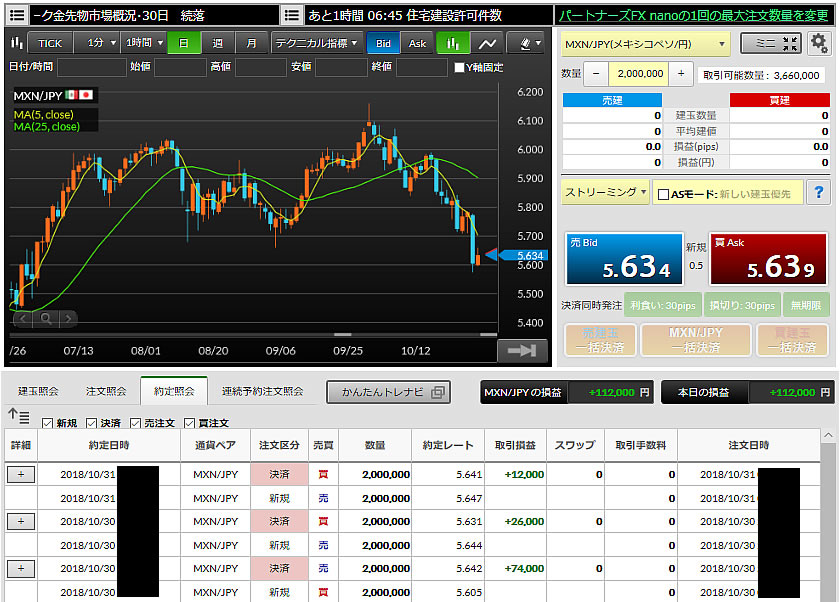This screenshot has width=840, height=602.
Task: Click pop-out icon on かんたんトレナビ
Action: 438,392
